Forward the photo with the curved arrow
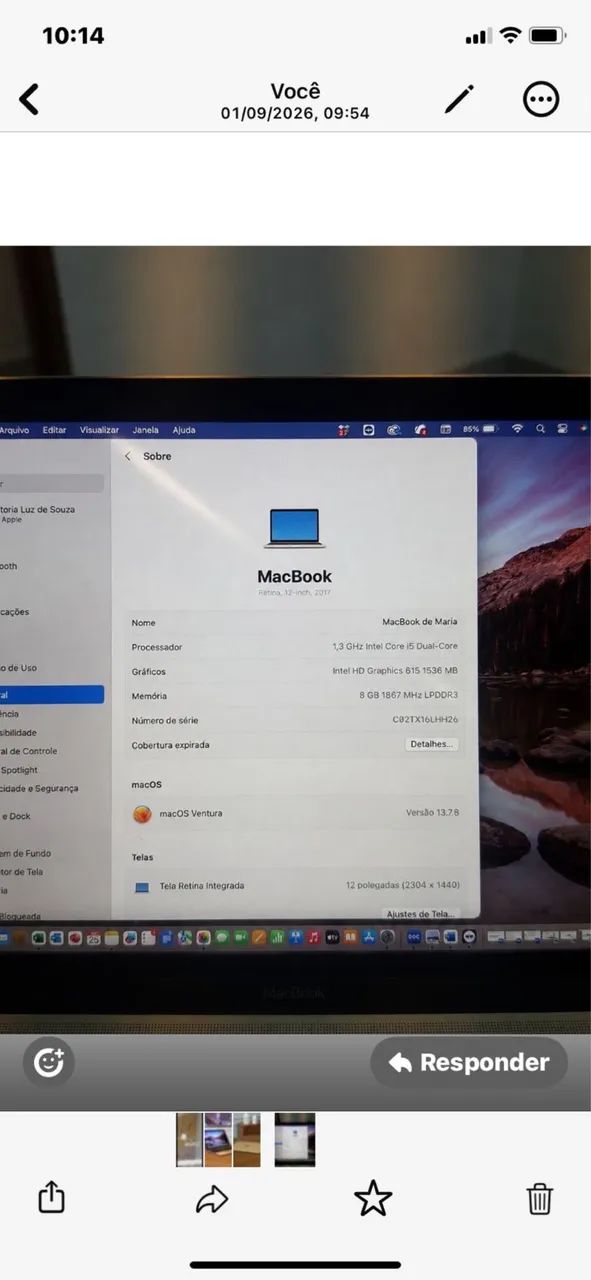 pos(212,1199)
